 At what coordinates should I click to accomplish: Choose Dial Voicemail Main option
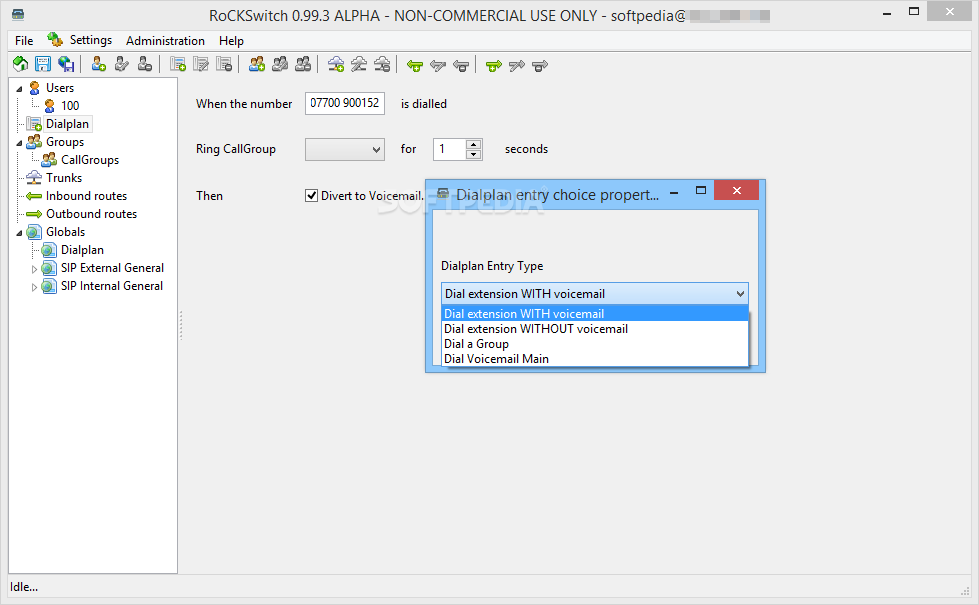594,358
